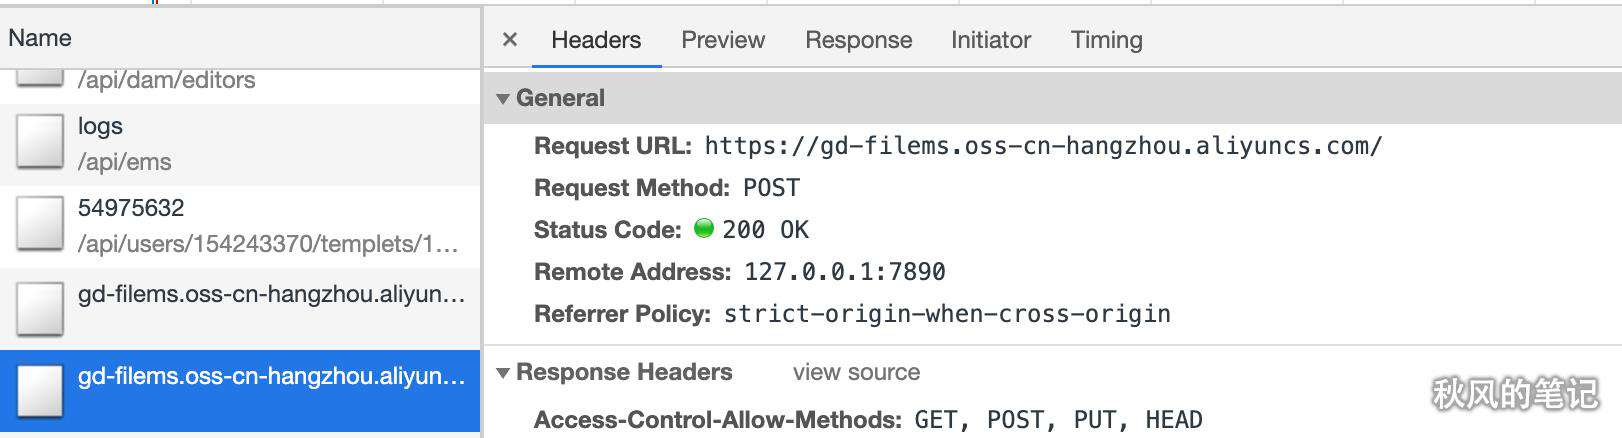Select the Headers tab

596,40
